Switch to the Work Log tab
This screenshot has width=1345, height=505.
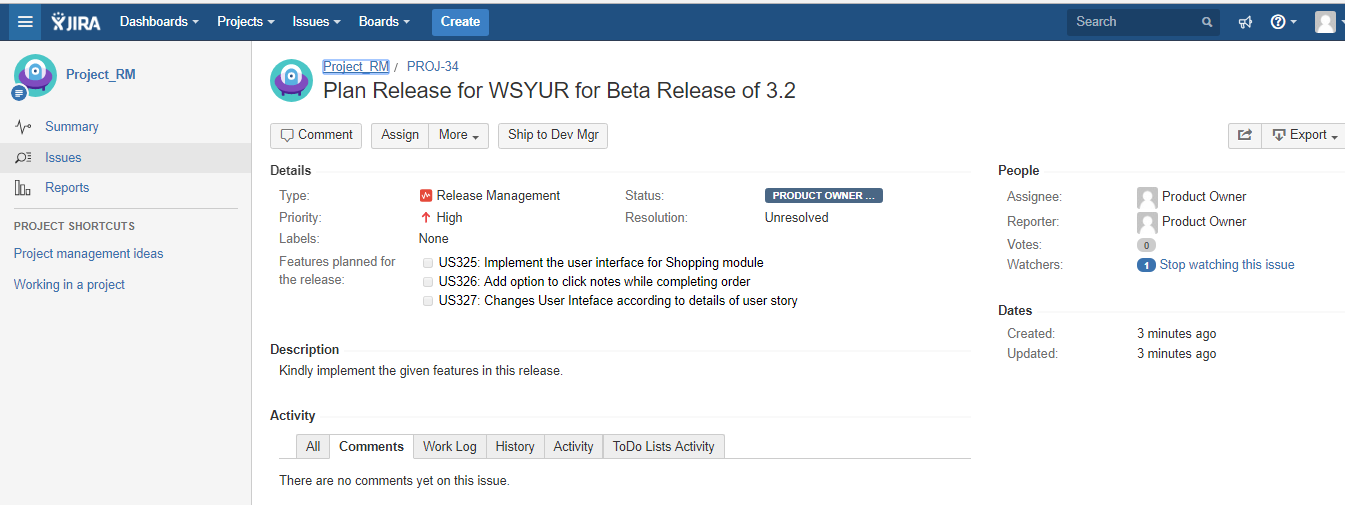point(449,446)
